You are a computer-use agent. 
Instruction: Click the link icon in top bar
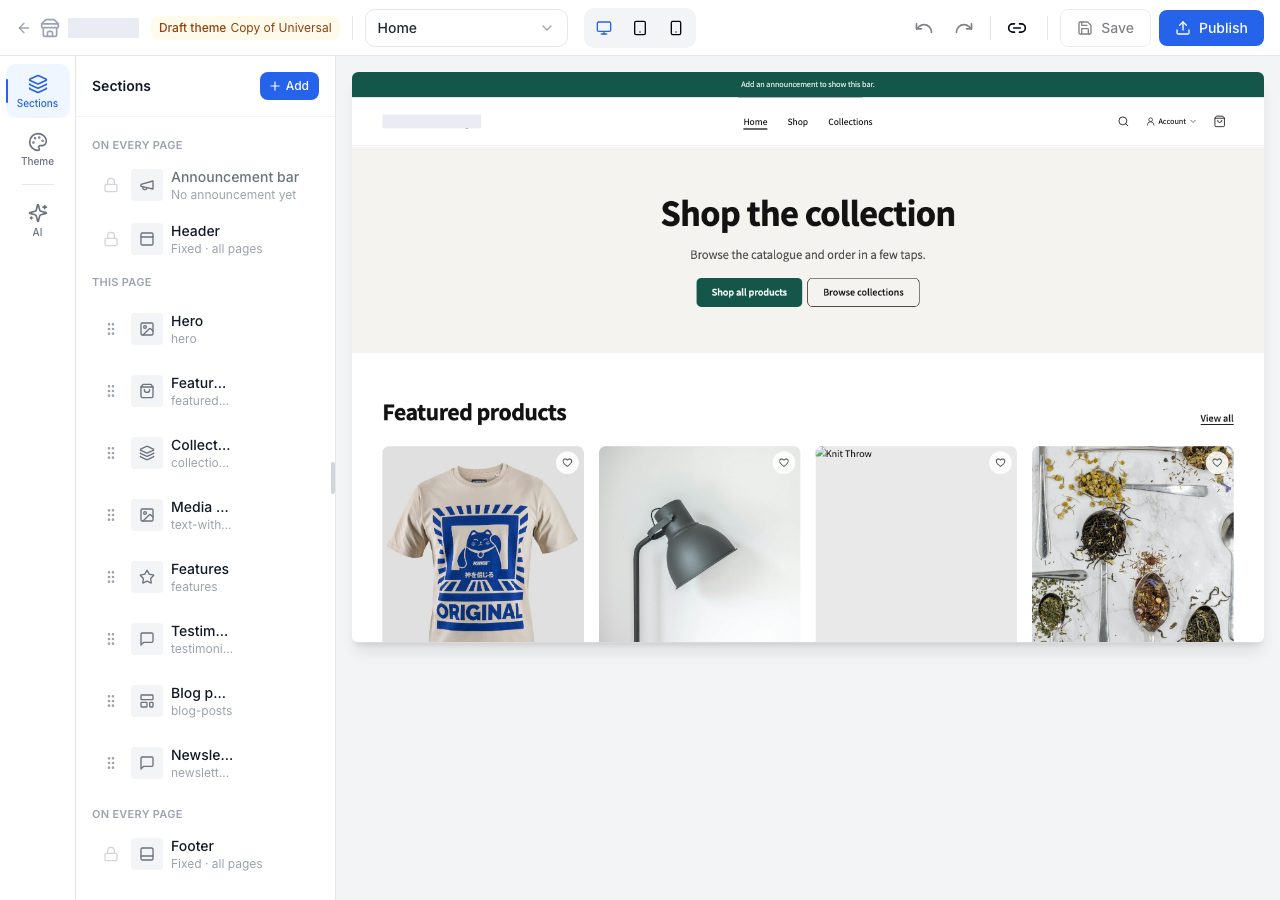(1017, 28)
